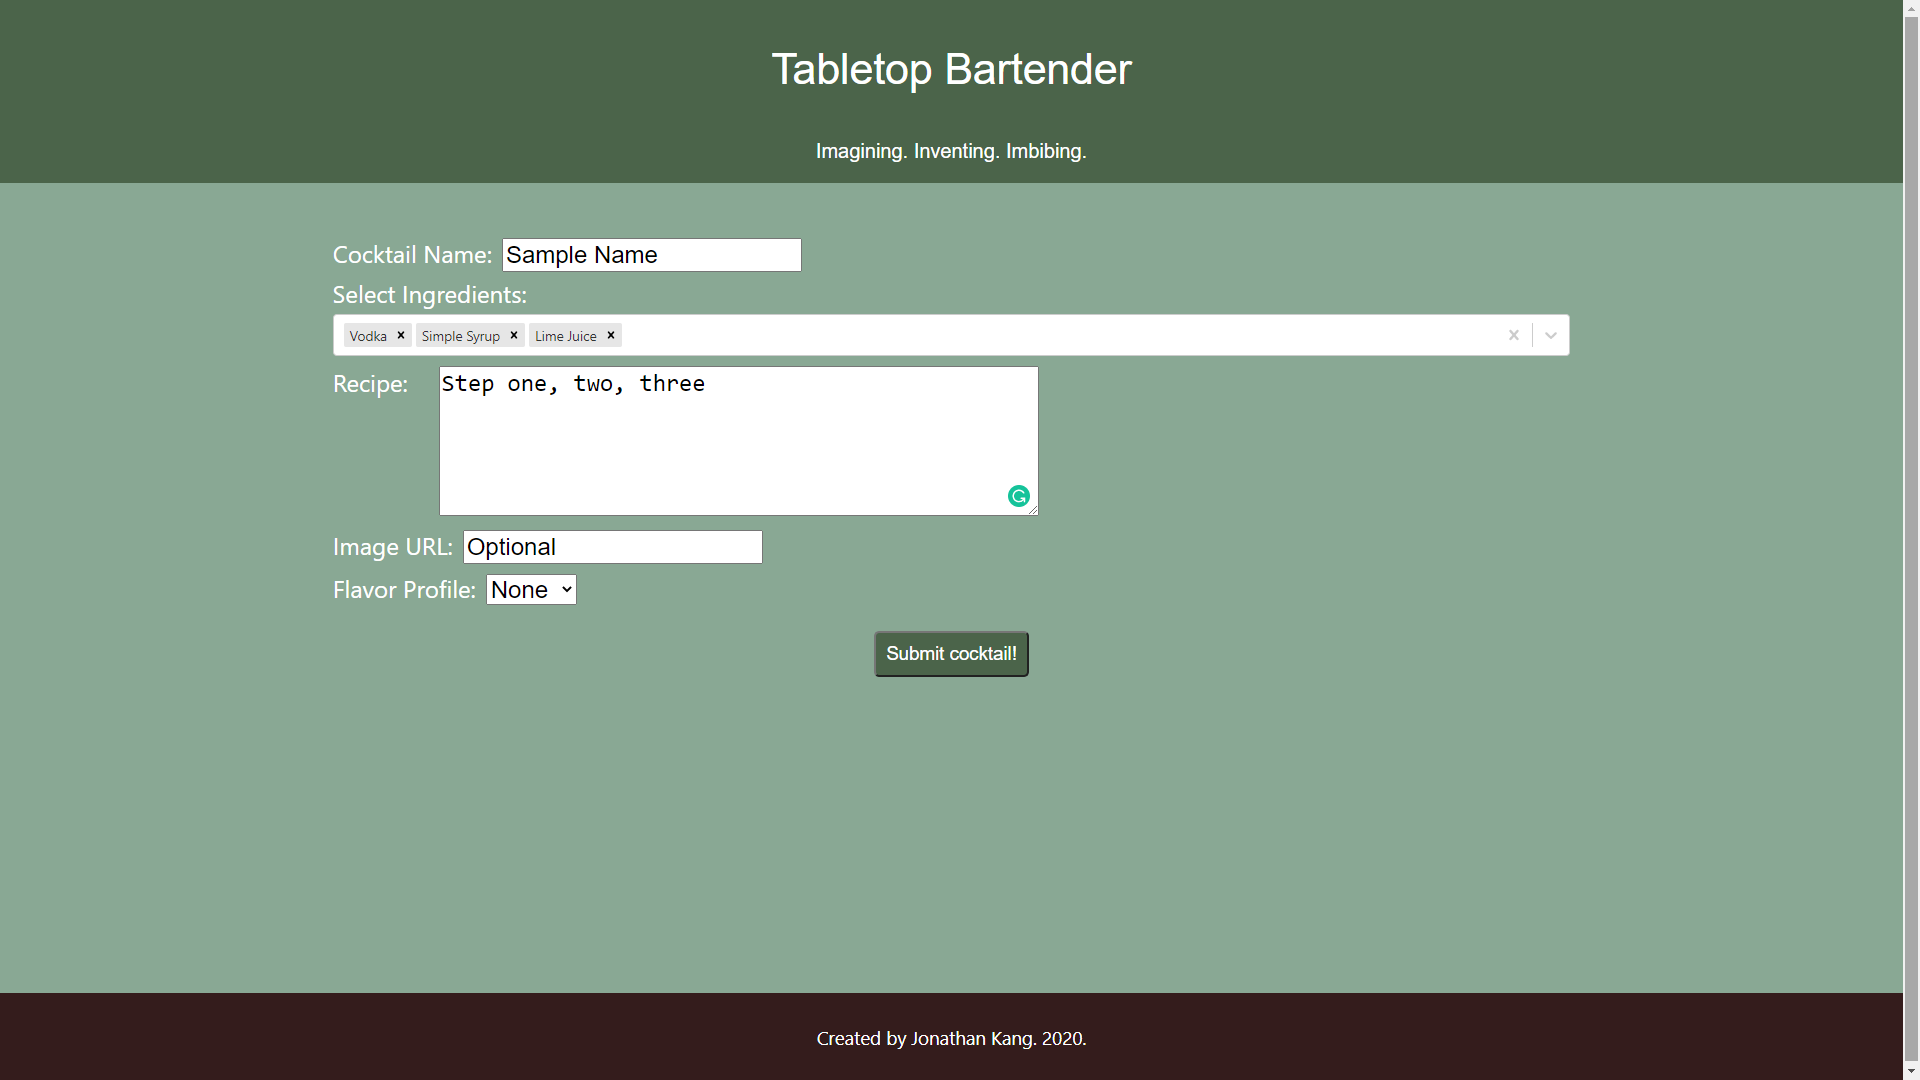Select the Vodka ingredient chip label

pos(367,335)
